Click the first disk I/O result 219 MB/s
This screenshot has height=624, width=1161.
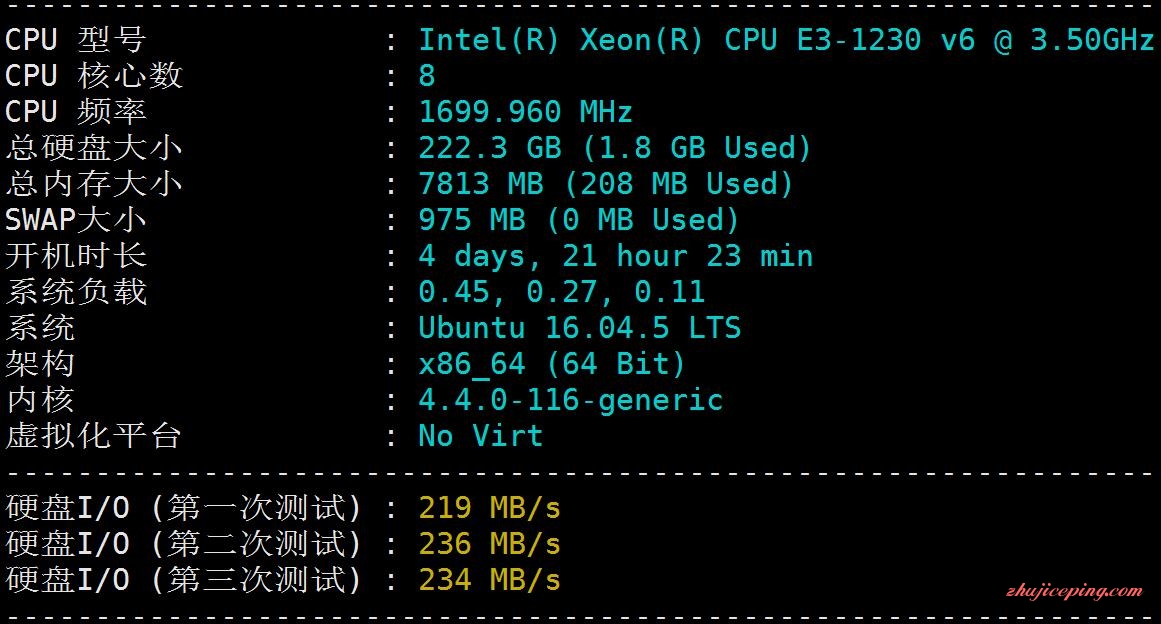[x=489, y=509]
